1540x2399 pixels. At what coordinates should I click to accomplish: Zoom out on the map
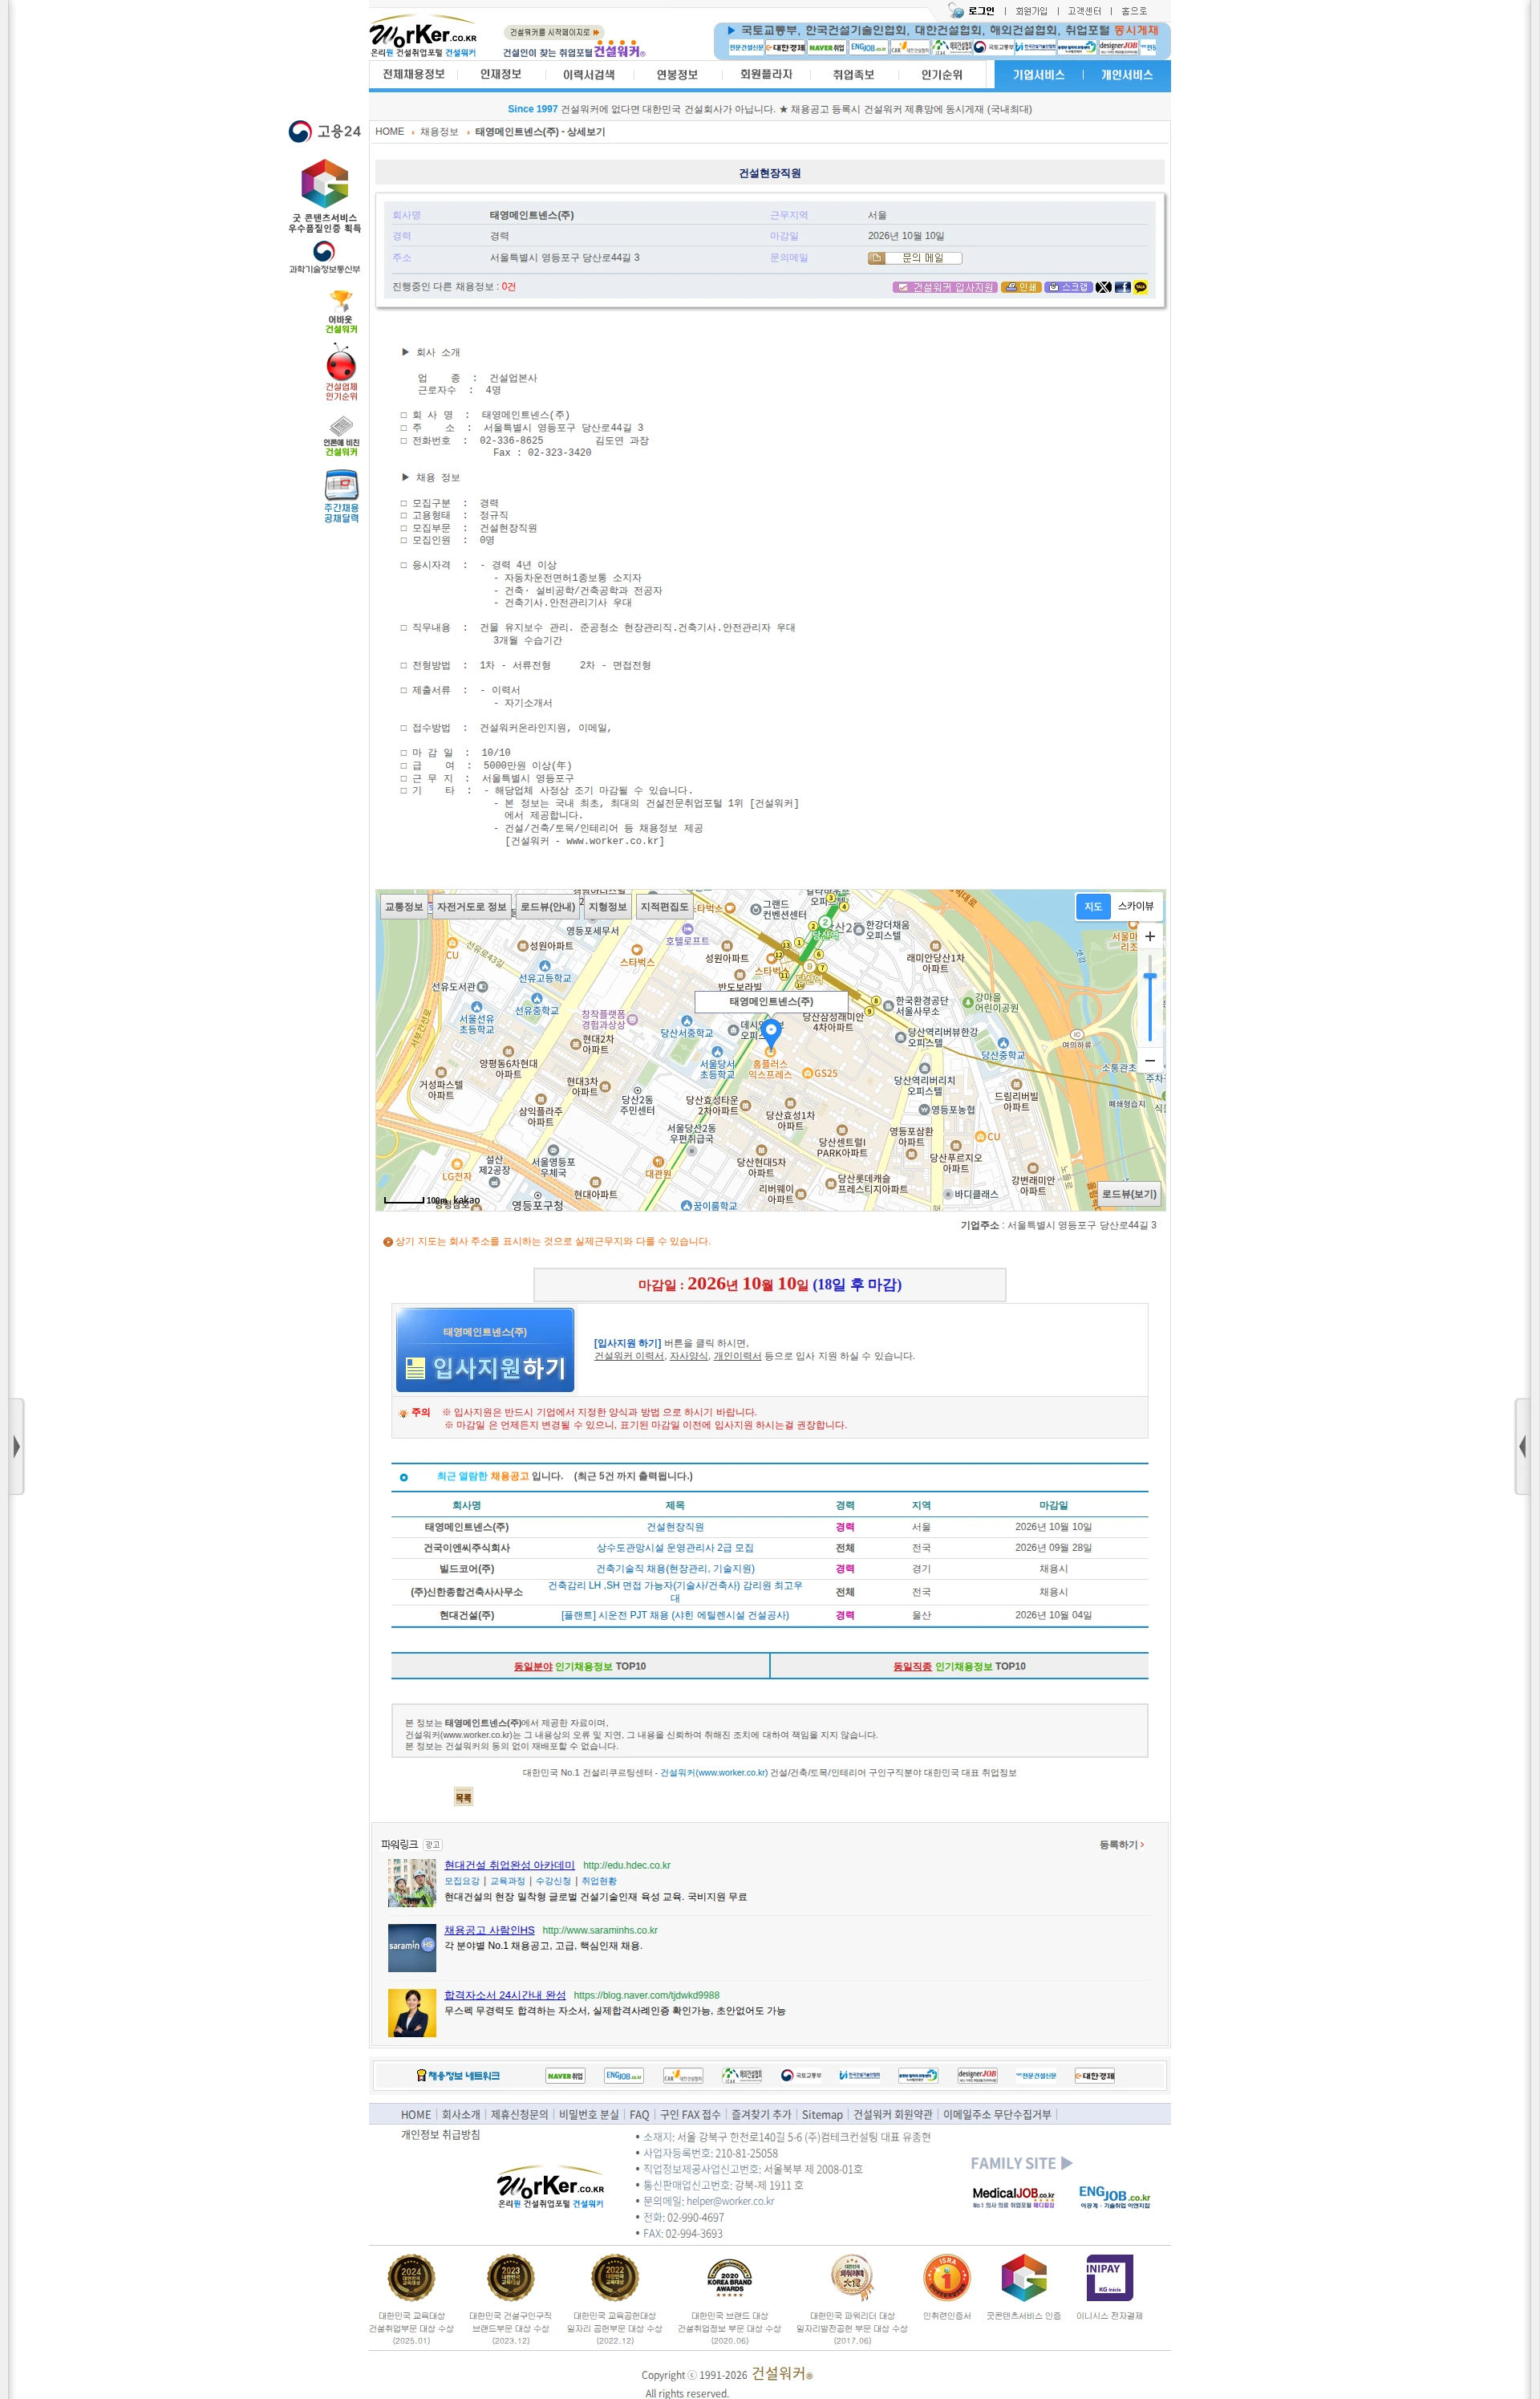(x=1150, y=1060)
